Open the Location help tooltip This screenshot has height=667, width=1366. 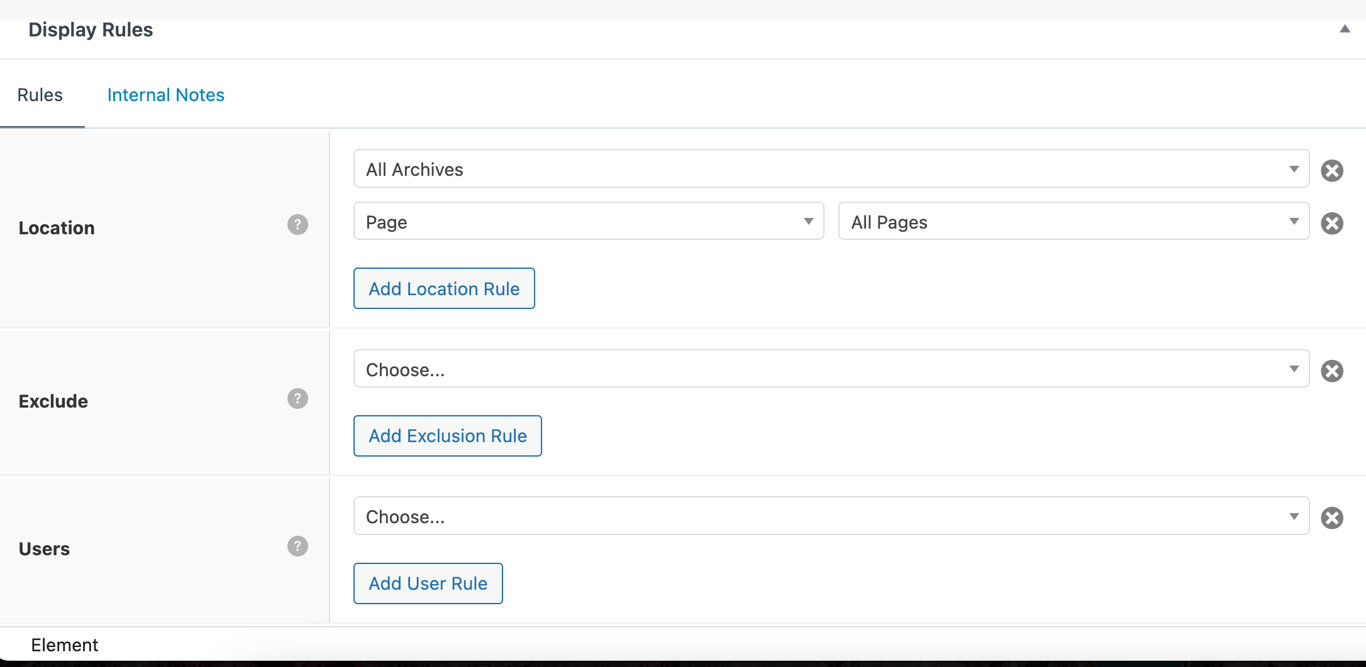[x=297, y=225]
